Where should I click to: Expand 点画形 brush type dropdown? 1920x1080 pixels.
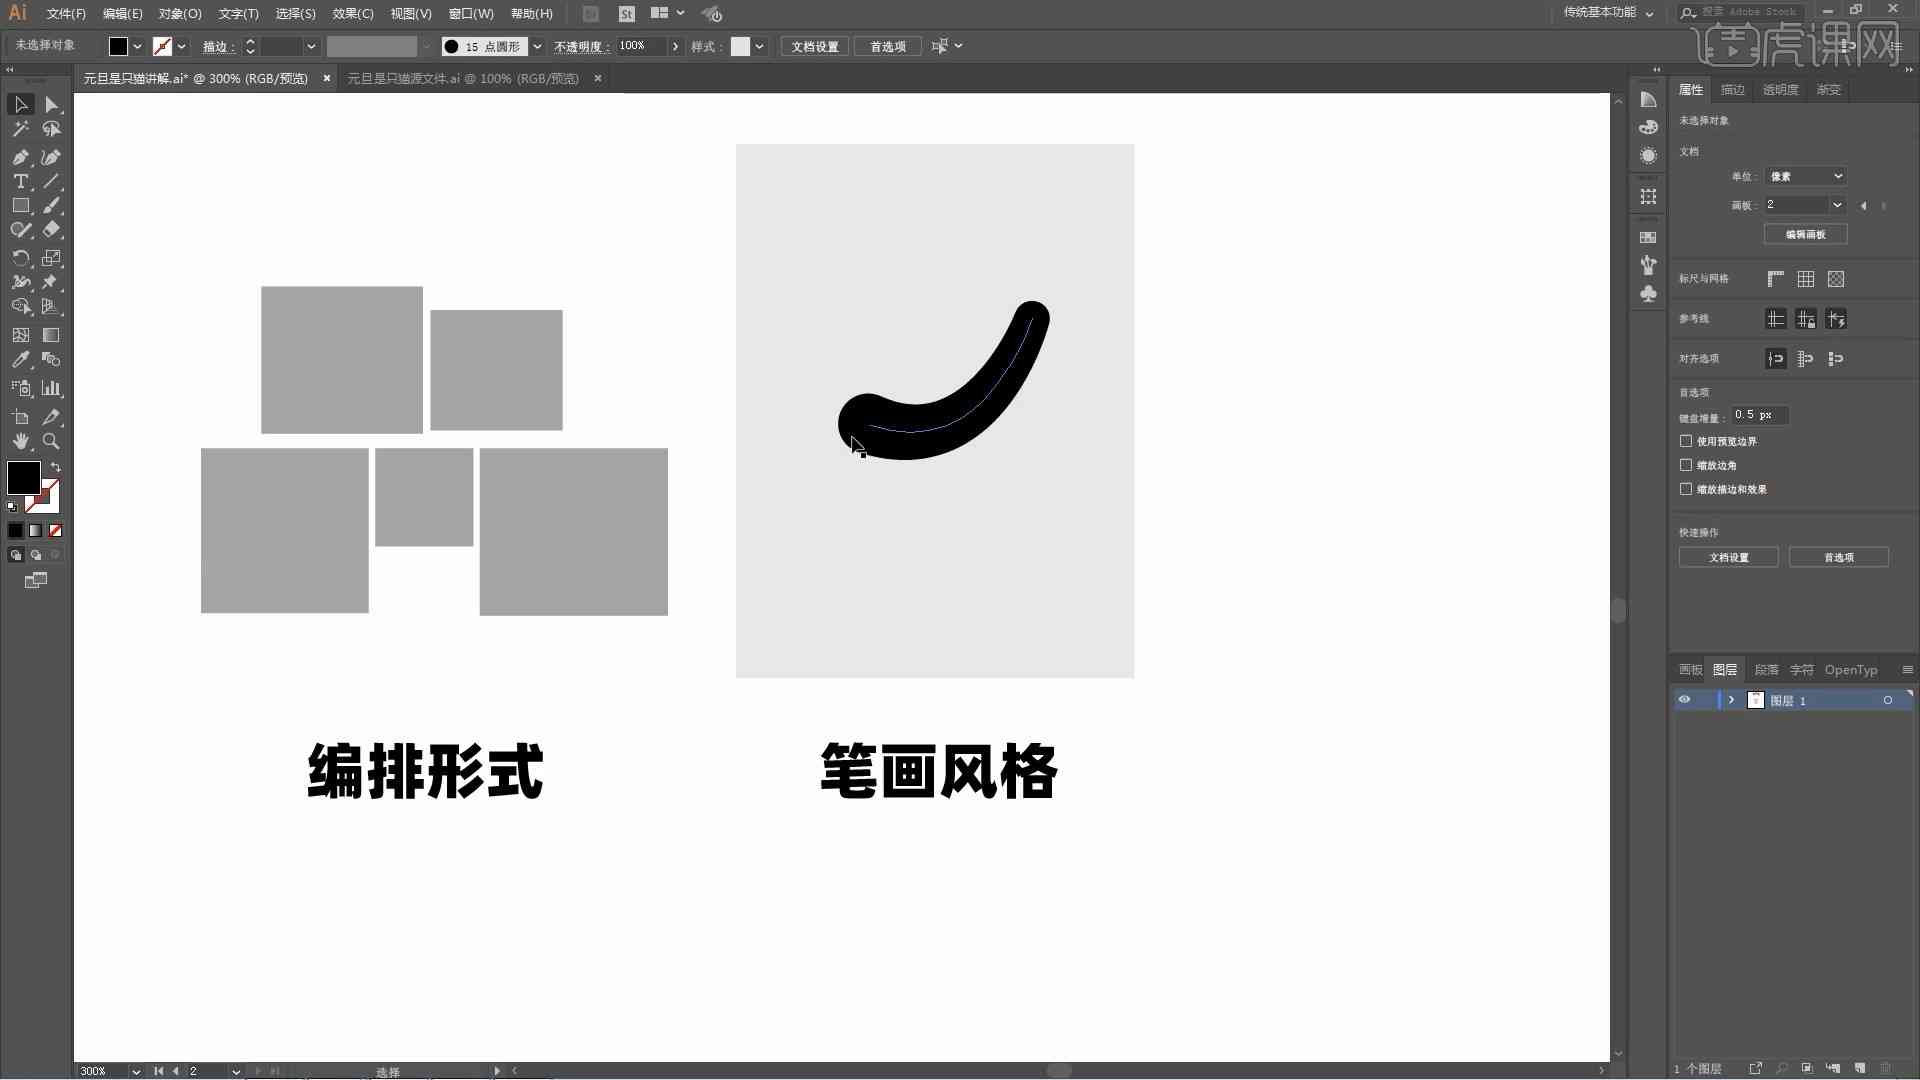click(x=538, y=46)
